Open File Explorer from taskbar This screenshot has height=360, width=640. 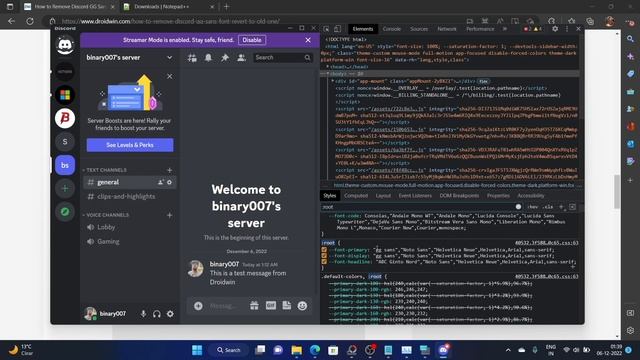[297, 350]
